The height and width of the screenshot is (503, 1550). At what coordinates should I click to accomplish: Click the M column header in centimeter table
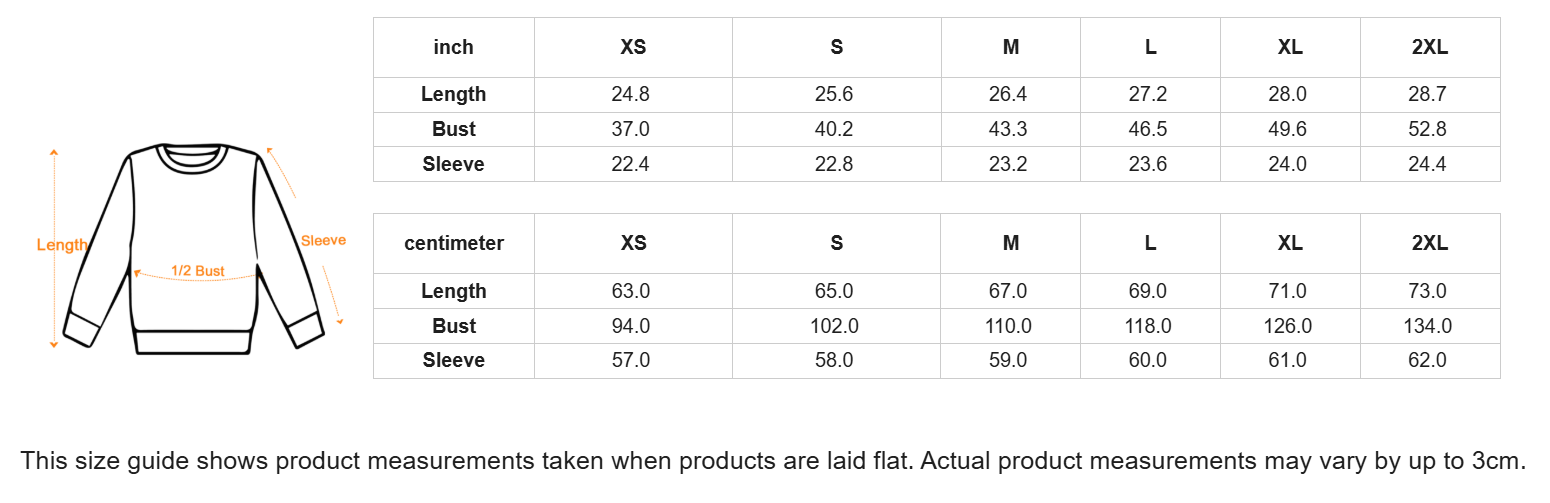[x=1010, y=243]
